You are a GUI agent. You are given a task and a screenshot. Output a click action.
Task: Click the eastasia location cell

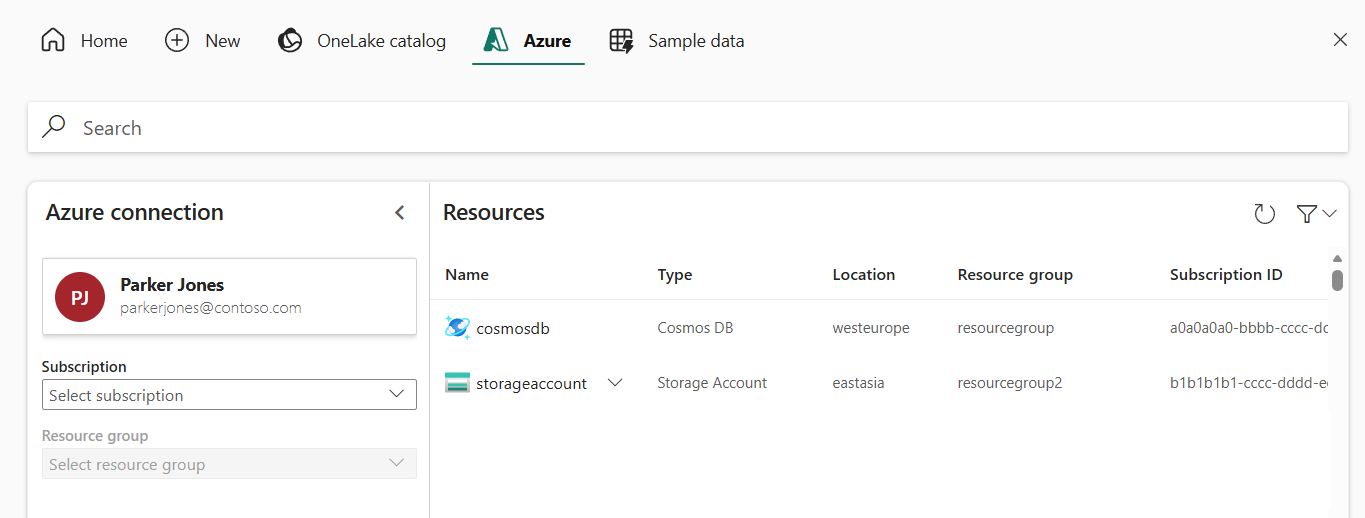858,383
